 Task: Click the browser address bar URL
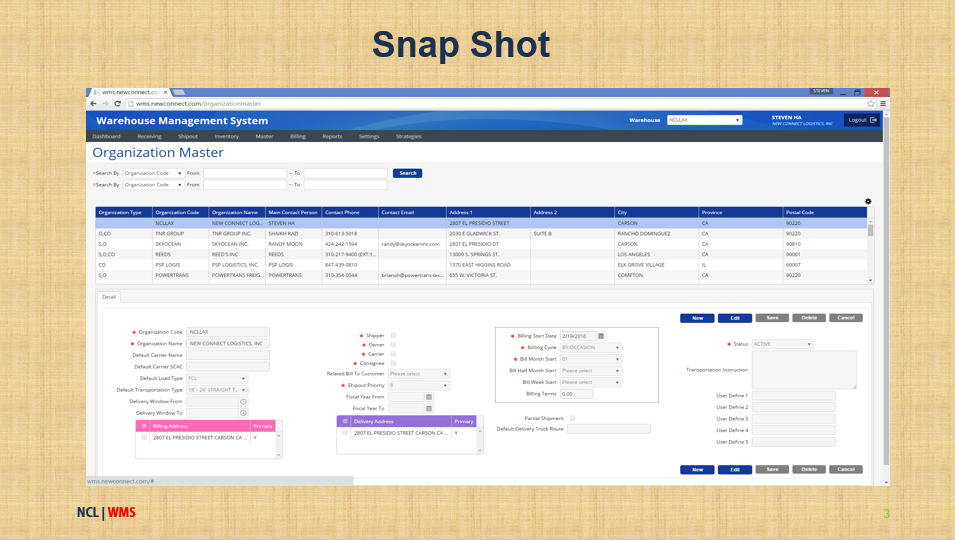[198, 104]
